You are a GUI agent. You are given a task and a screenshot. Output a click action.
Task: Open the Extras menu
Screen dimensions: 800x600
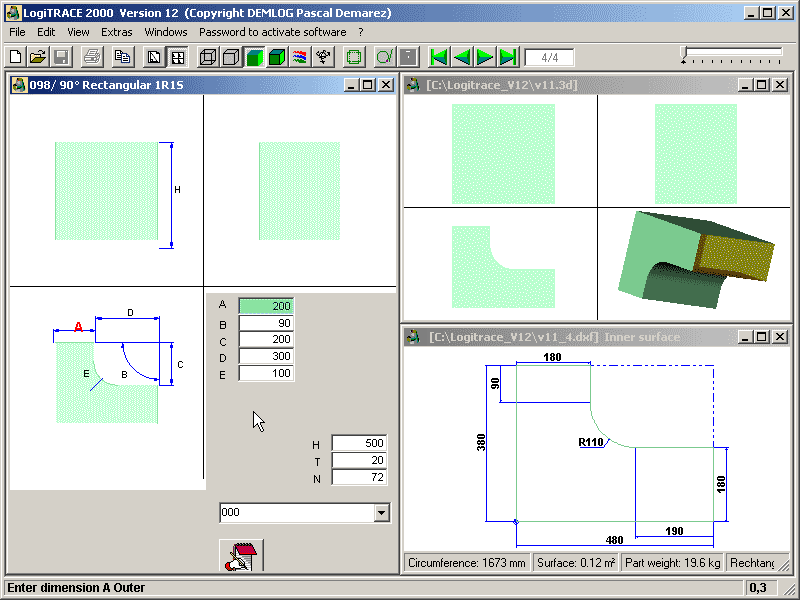click(116, 32)
